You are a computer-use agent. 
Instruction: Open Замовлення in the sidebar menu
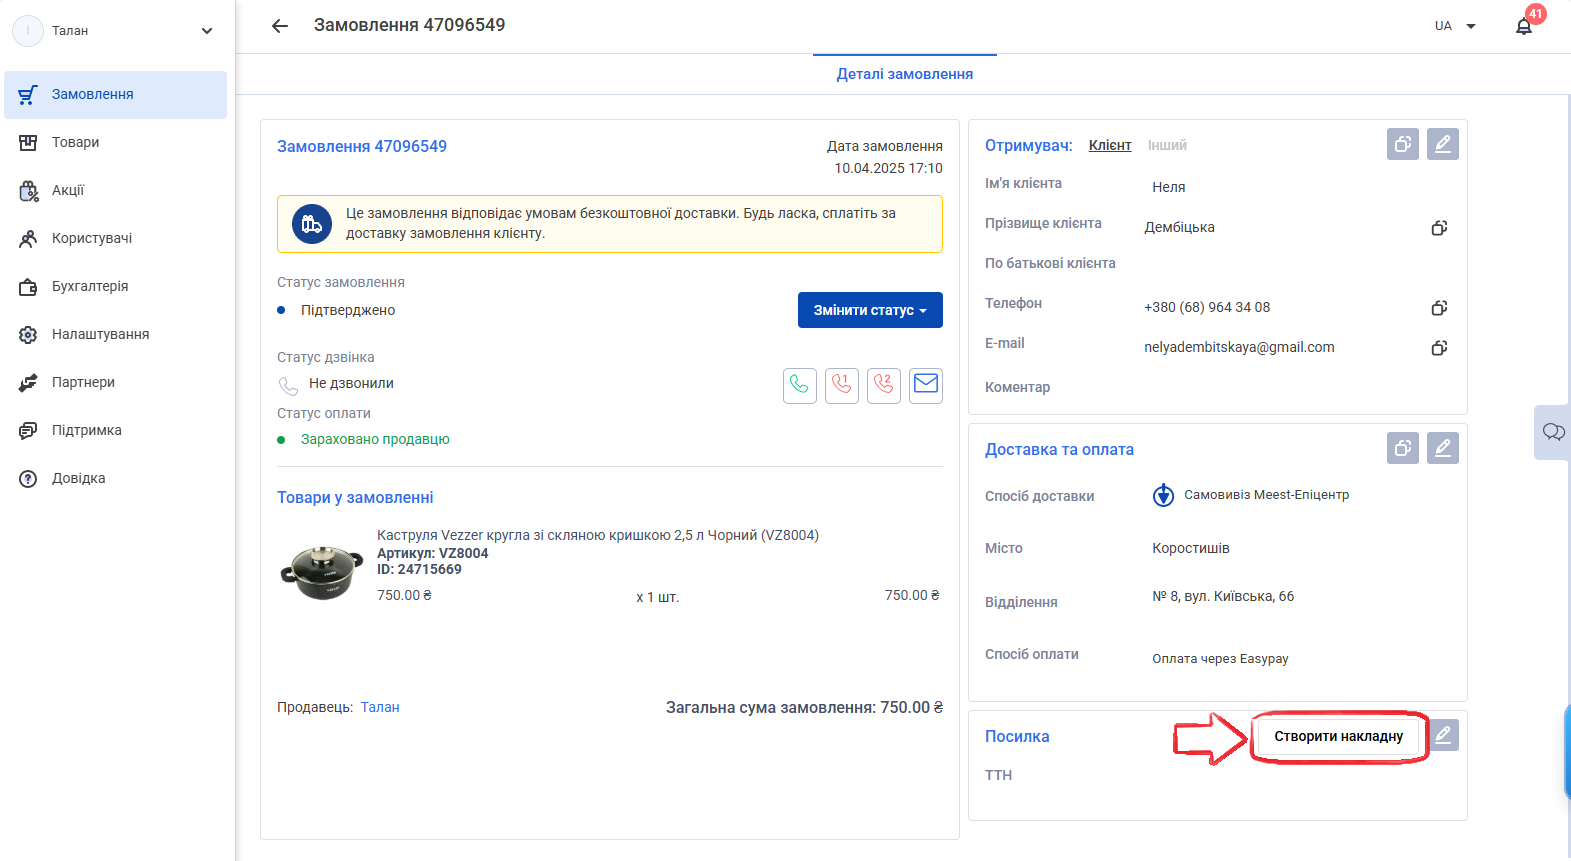tap(116, 94)
